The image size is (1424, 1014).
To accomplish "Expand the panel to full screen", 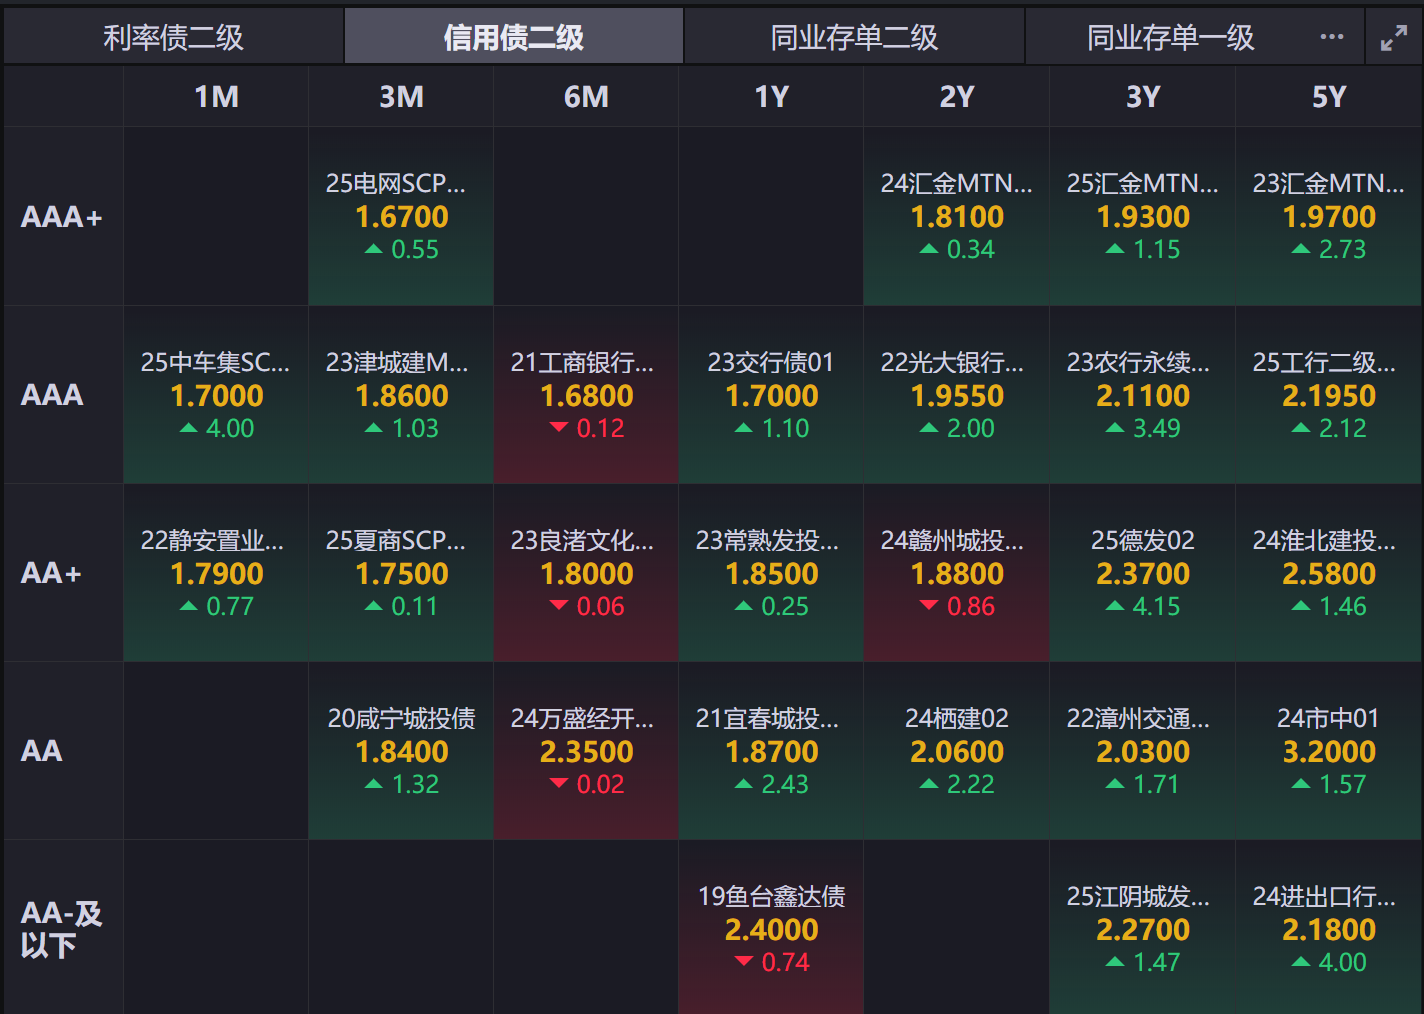I will coord(1393,38).
